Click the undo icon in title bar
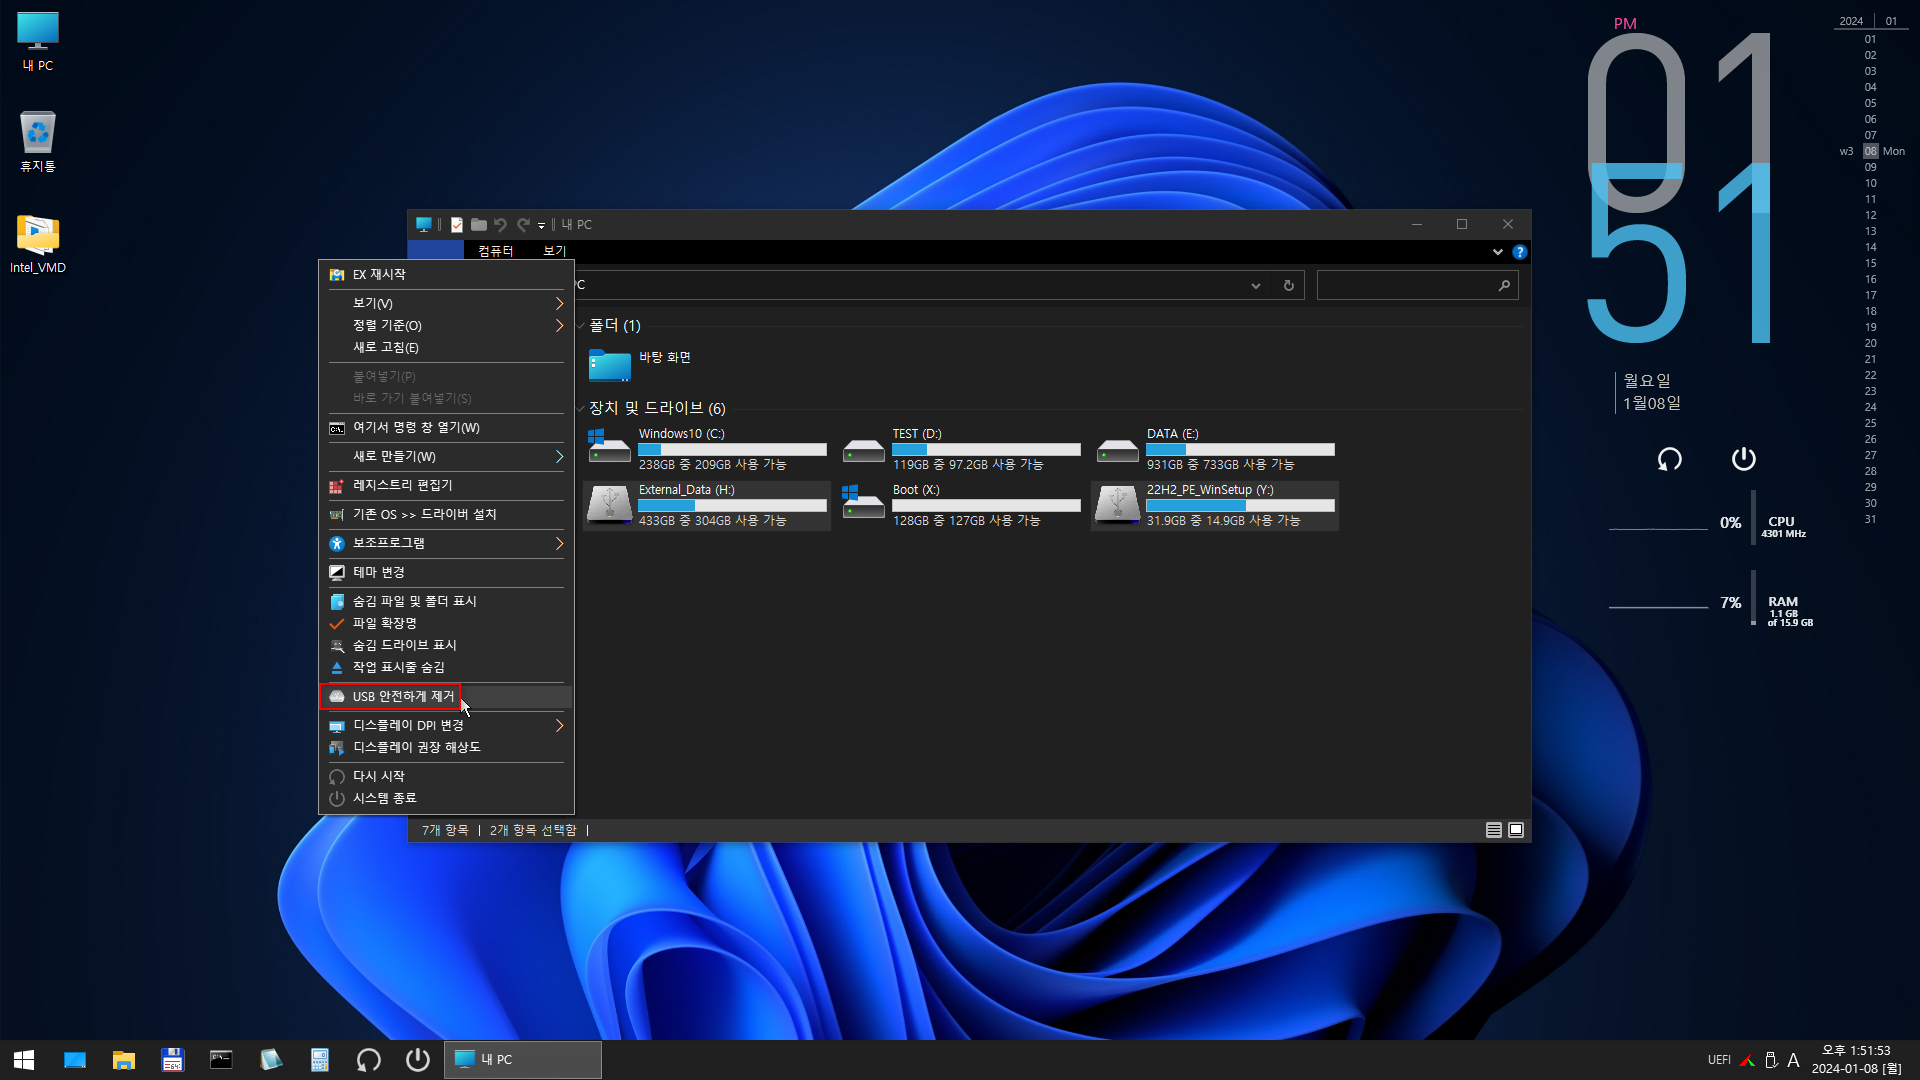 pos(500,225)
